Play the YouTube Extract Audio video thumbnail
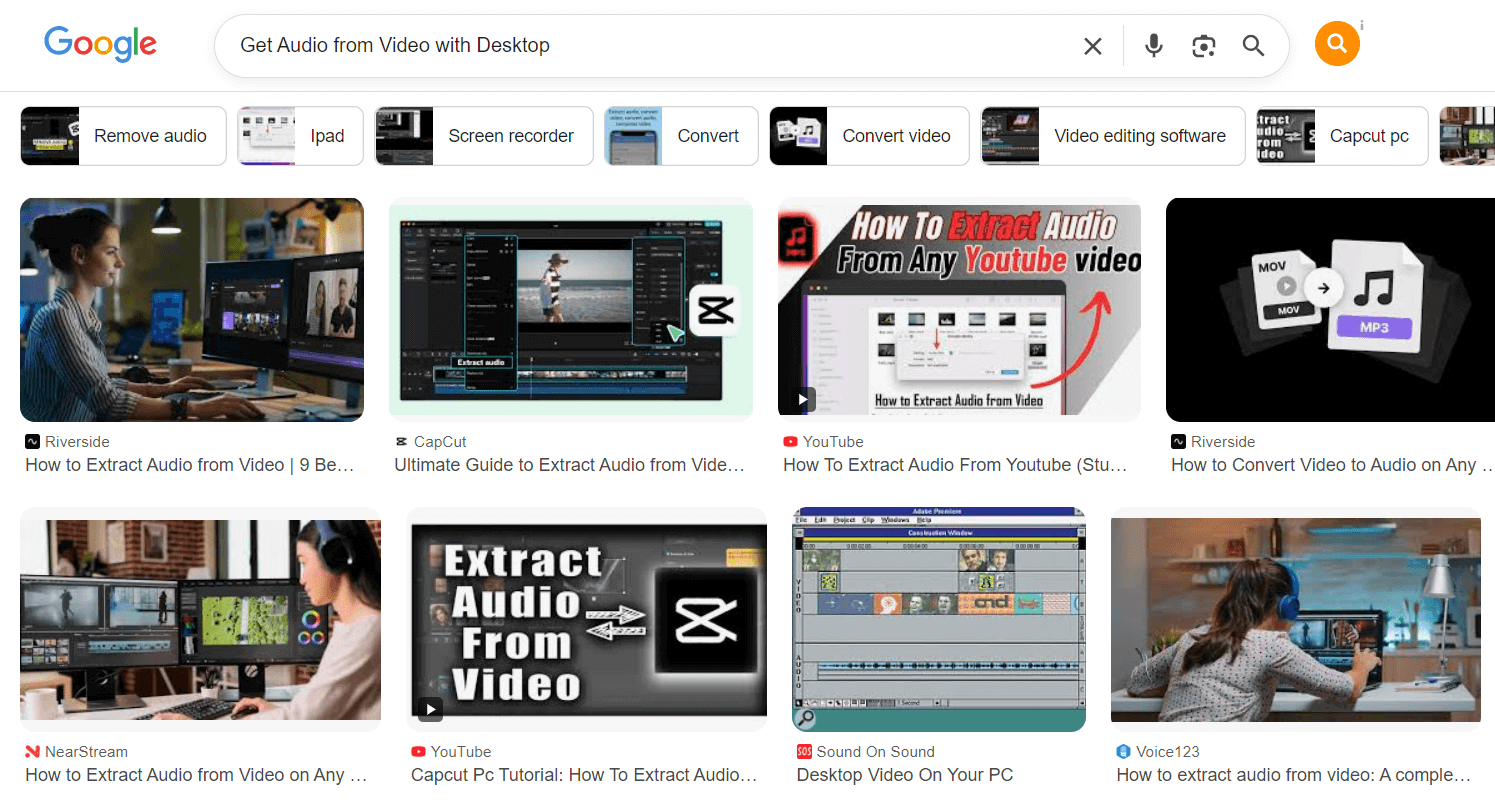1495x805 pixels. pyautogui.click(x=959, y=310)
